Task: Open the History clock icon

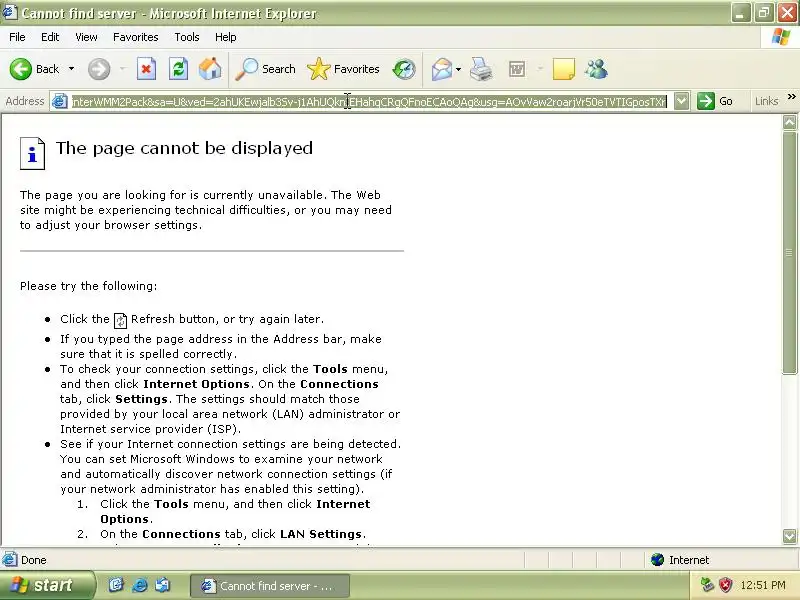Action: click(x=404, y=69)
